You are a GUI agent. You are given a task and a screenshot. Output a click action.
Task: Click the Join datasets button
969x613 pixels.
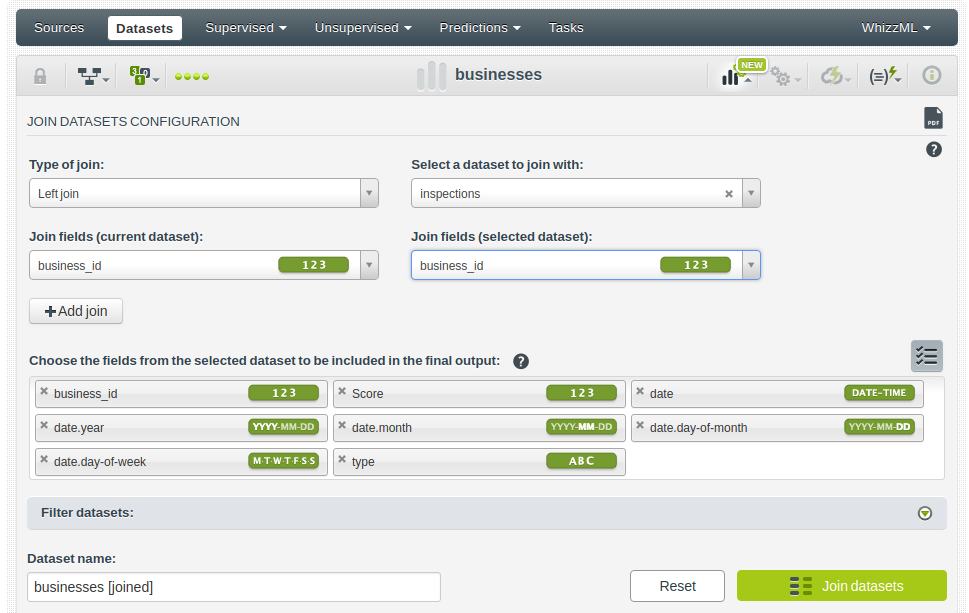(x=841, y=586)
